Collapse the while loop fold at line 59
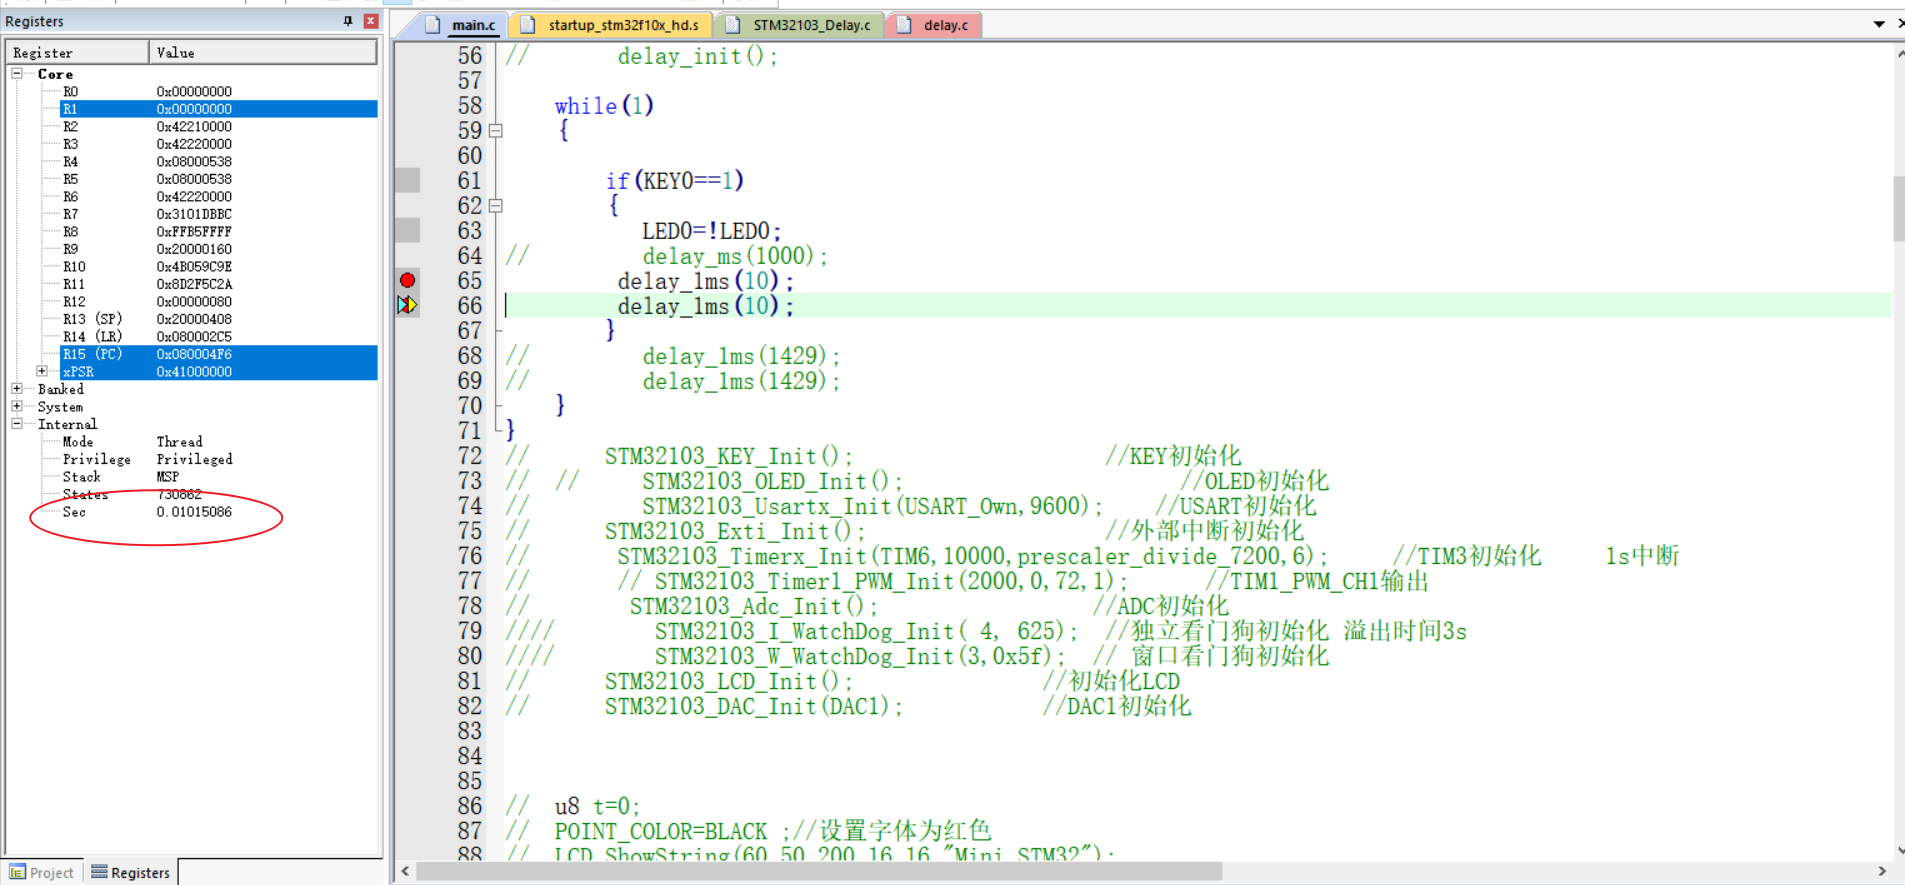Viewport: 1905px width, 885px height. [495, 131]
